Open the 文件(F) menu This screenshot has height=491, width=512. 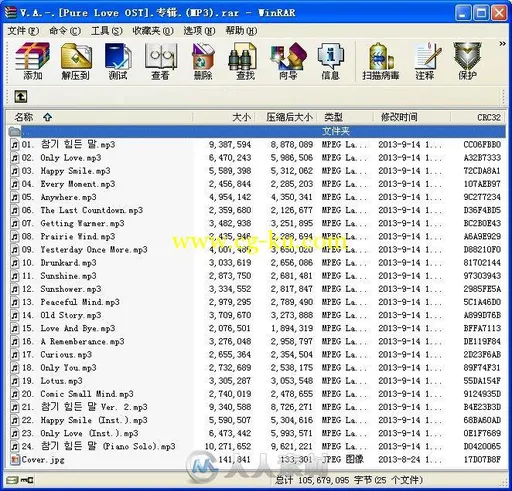pos(23,31)
